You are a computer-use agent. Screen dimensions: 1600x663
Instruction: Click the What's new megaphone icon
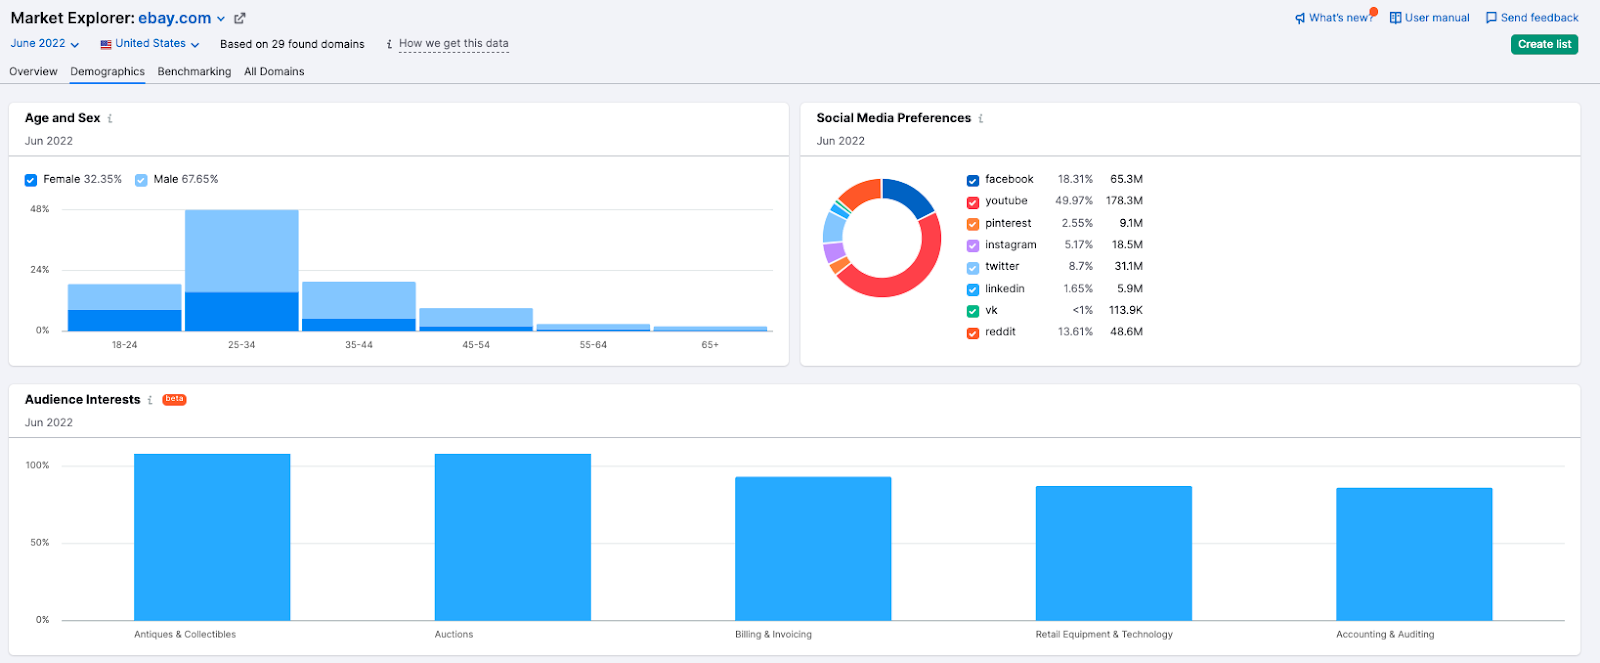(x=1300, y=18)
